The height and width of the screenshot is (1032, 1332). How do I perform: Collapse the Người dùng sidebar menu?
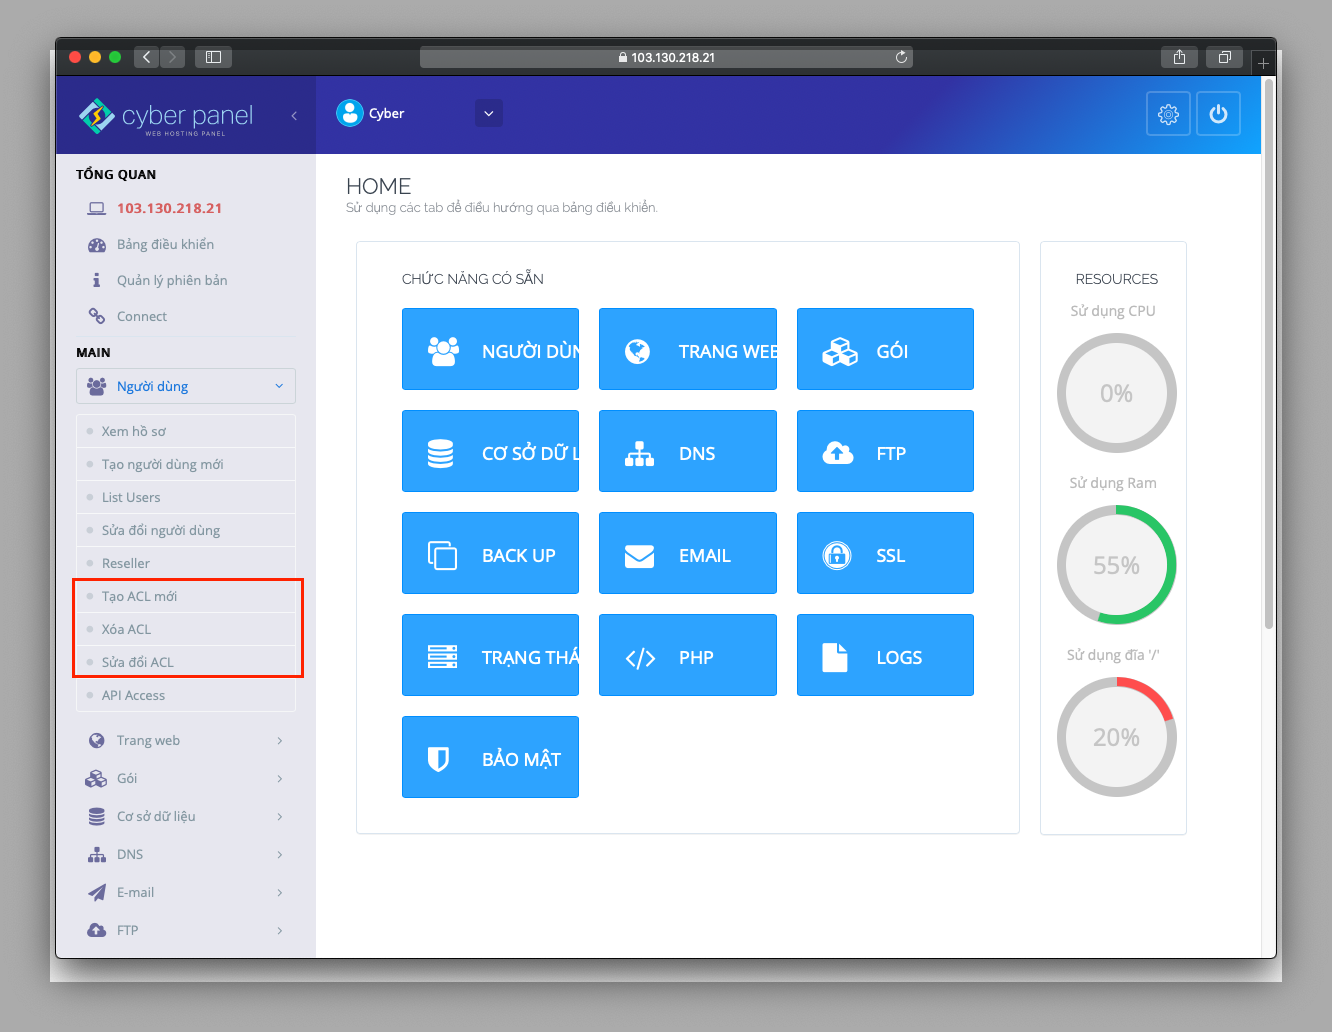186,386
